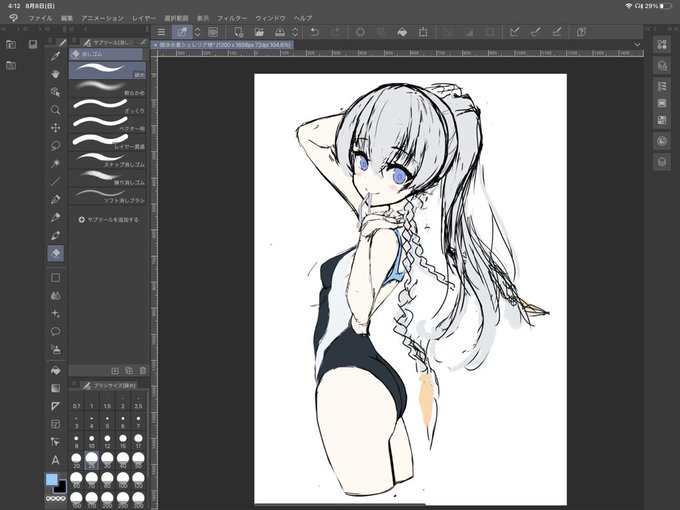Select the Move Layer tool
The width and height of the screenshot is (680, 510).
[56, 128]
